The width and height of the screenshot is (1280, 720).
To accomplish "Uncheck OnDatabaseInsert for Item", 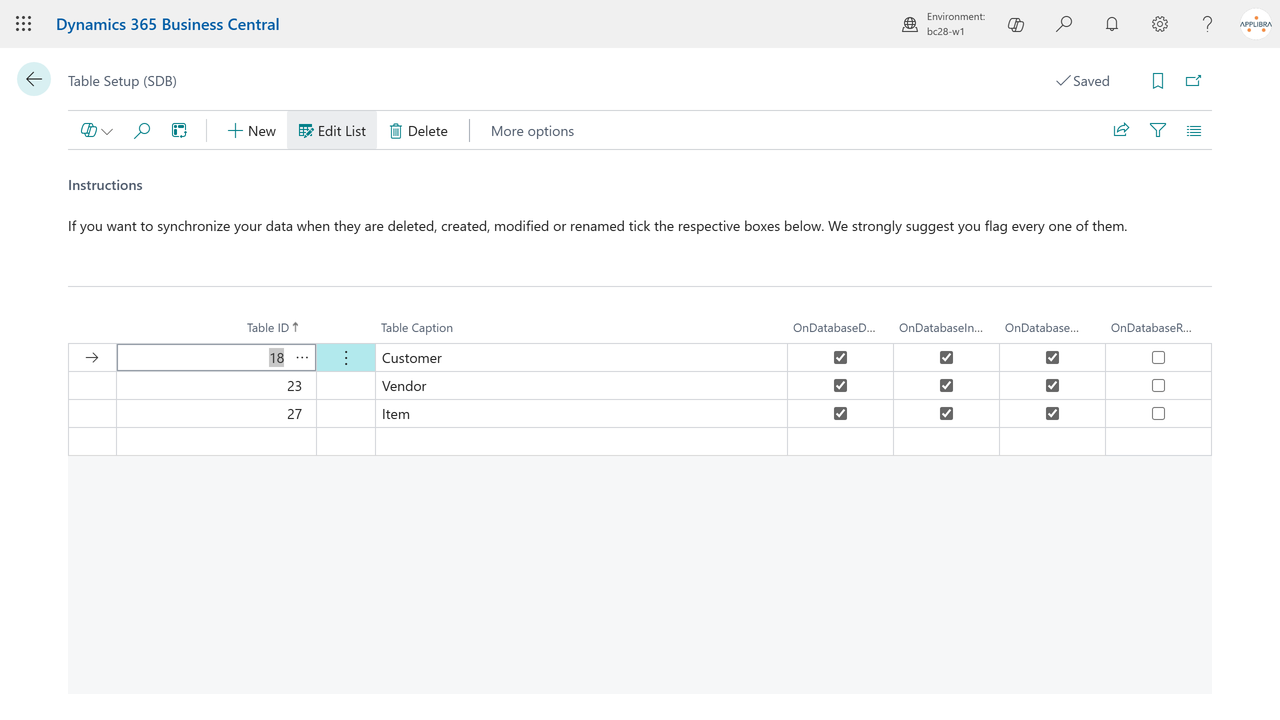I will [946, 414].
